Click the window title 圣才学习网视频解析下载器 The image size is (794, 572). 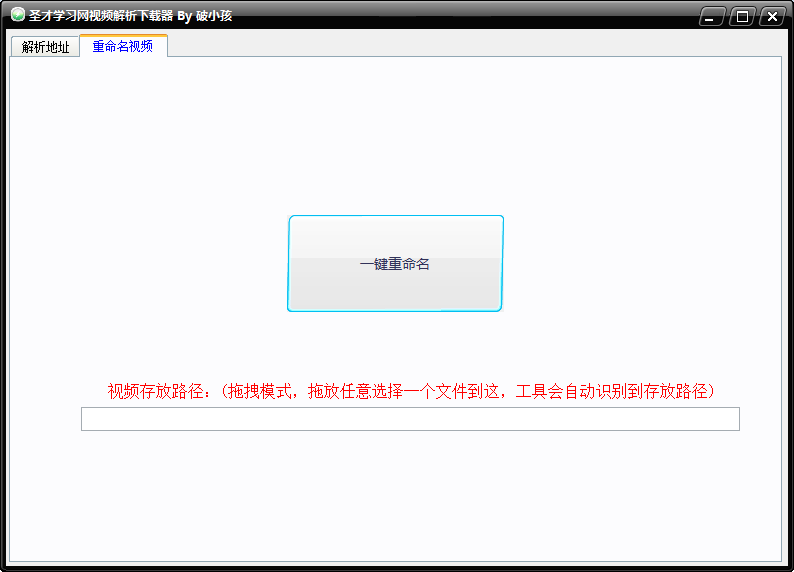coord(101,16)
